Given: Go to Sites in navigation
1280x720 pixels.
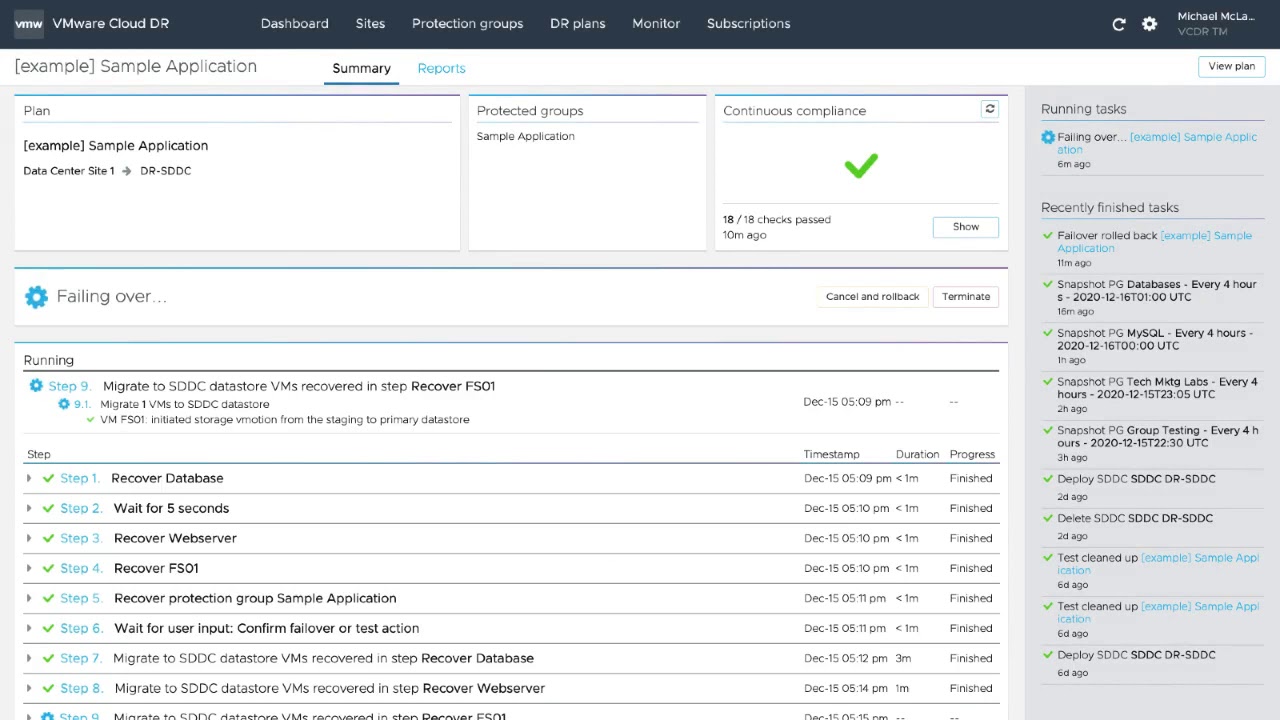Looking at the screenshot, I should [370, 24].
